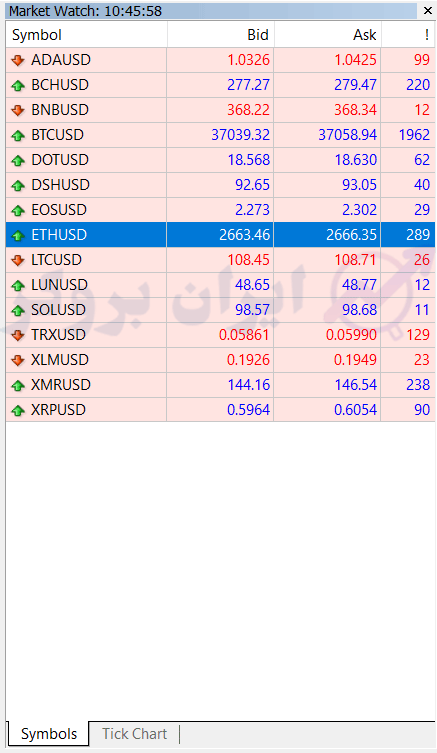Click the Ask column header
The height and width of the screenshot is (753, 437).
pos(328,35)
